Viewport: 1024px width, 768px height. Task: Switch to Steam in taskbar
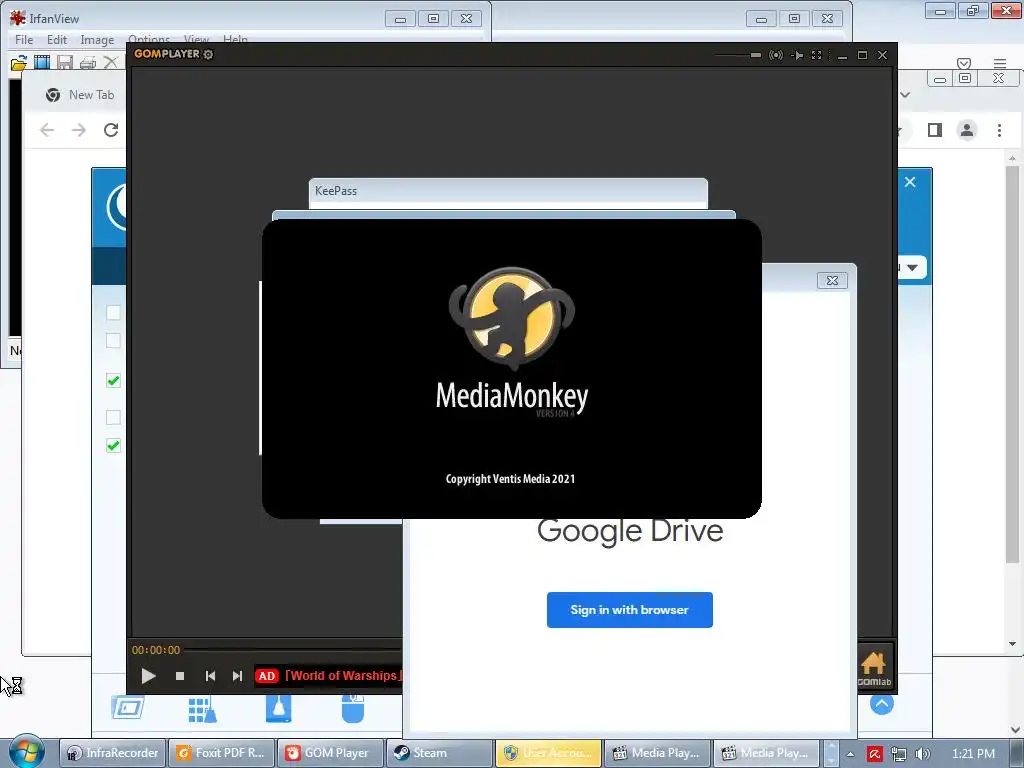pyautogui.click(x=439, y=753)
